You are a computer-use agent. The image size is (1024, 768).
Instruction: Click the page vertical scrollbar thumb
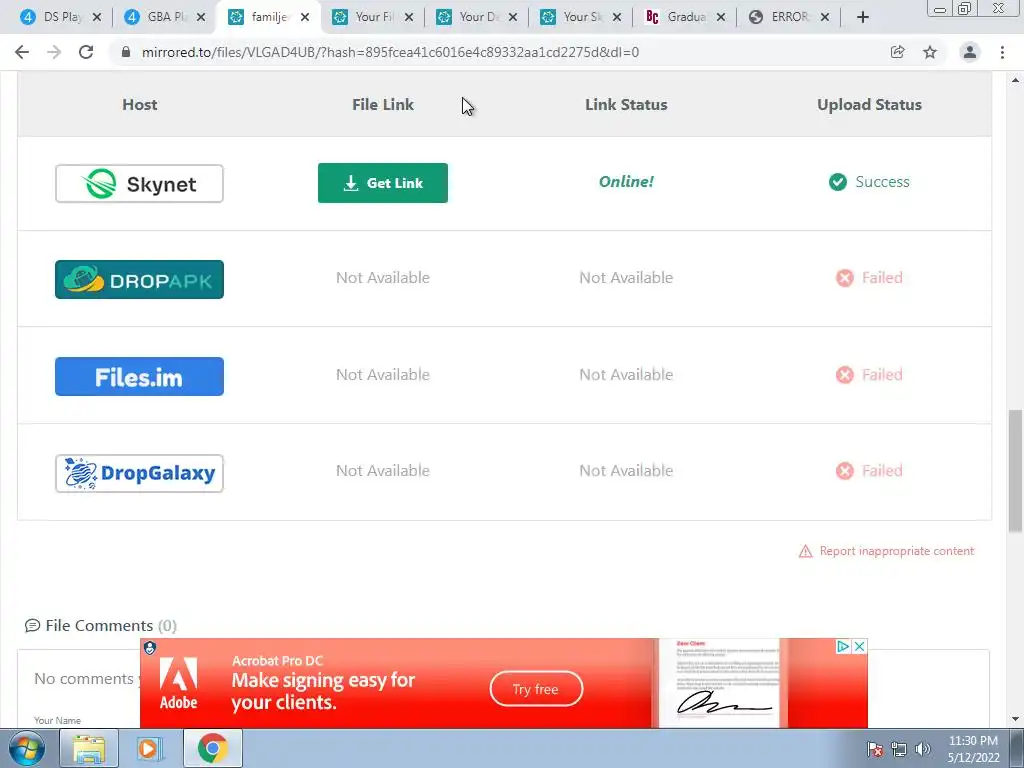pyautogui.click(x=1015, y=470)
